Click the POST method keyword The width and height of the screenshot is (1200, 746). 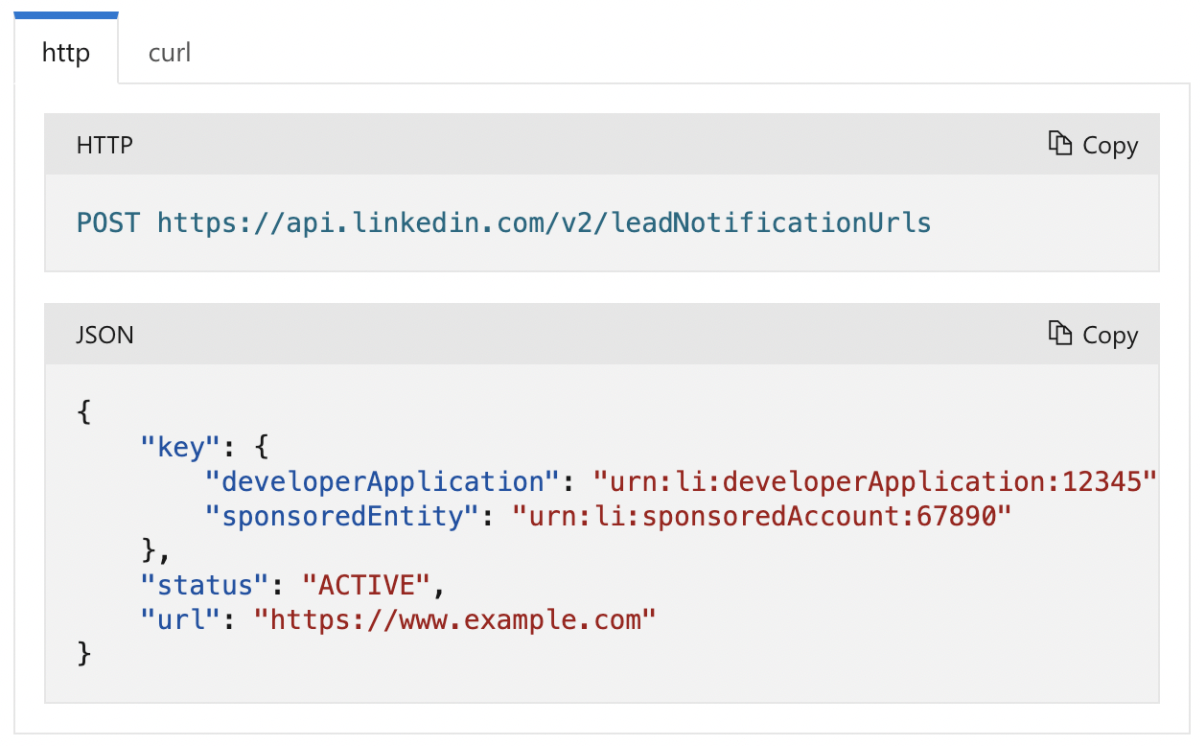(109, 222)
